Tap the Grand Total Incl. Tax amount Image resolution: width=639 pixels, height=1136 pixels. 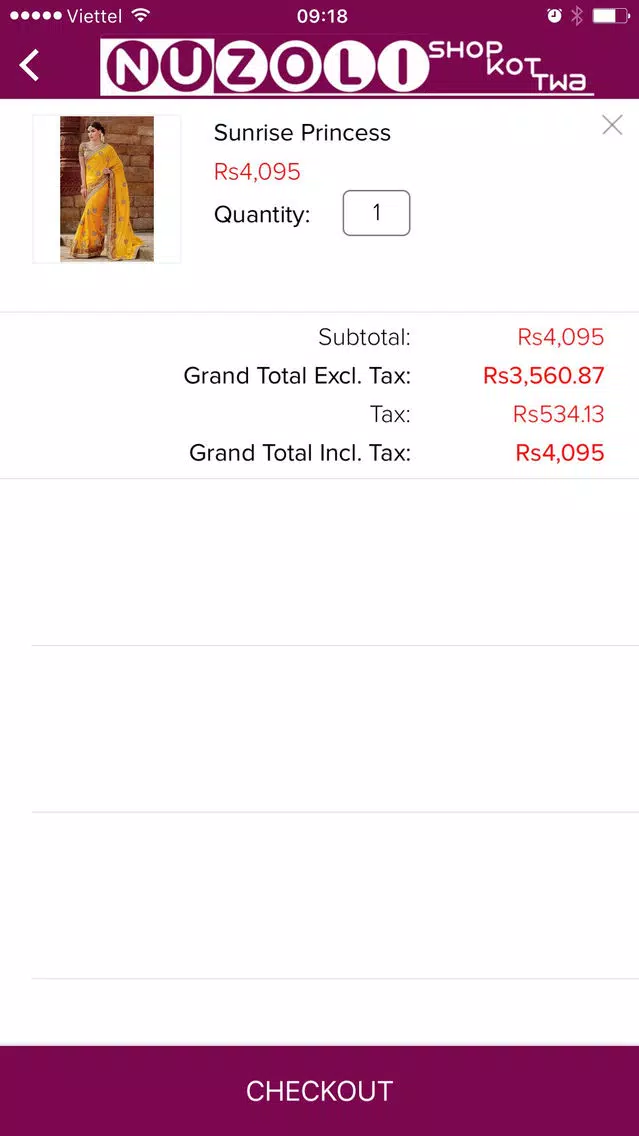[559, 453]
